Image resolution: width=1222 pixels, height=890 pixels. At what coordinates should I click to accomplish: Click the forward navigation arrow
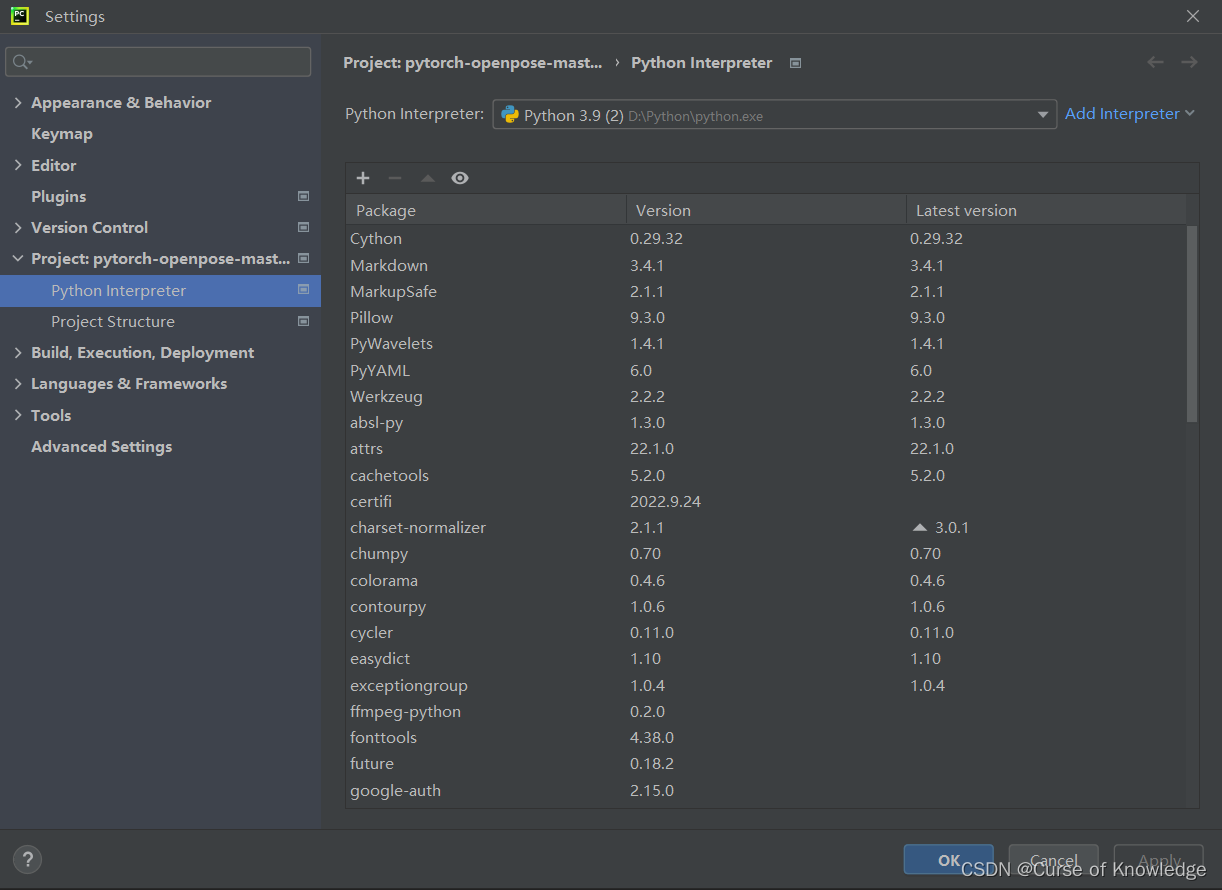click(1189, 62)
